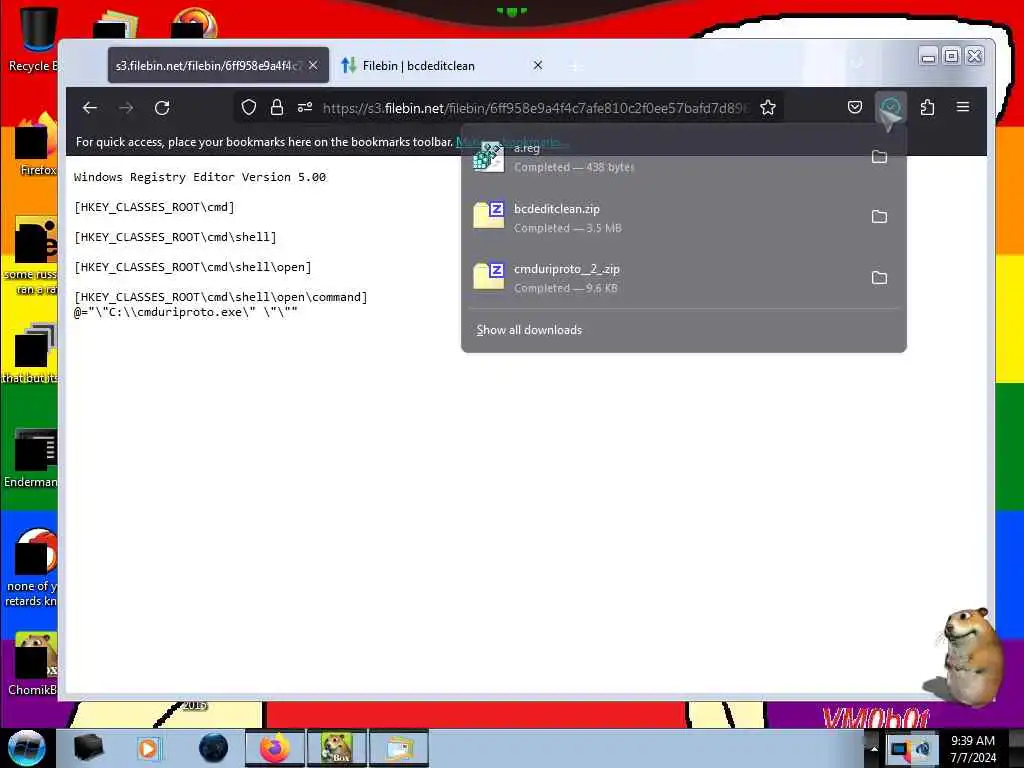Toggle the downloads panel button
This screenshot has height=768, width=1024.
point(891,108)
